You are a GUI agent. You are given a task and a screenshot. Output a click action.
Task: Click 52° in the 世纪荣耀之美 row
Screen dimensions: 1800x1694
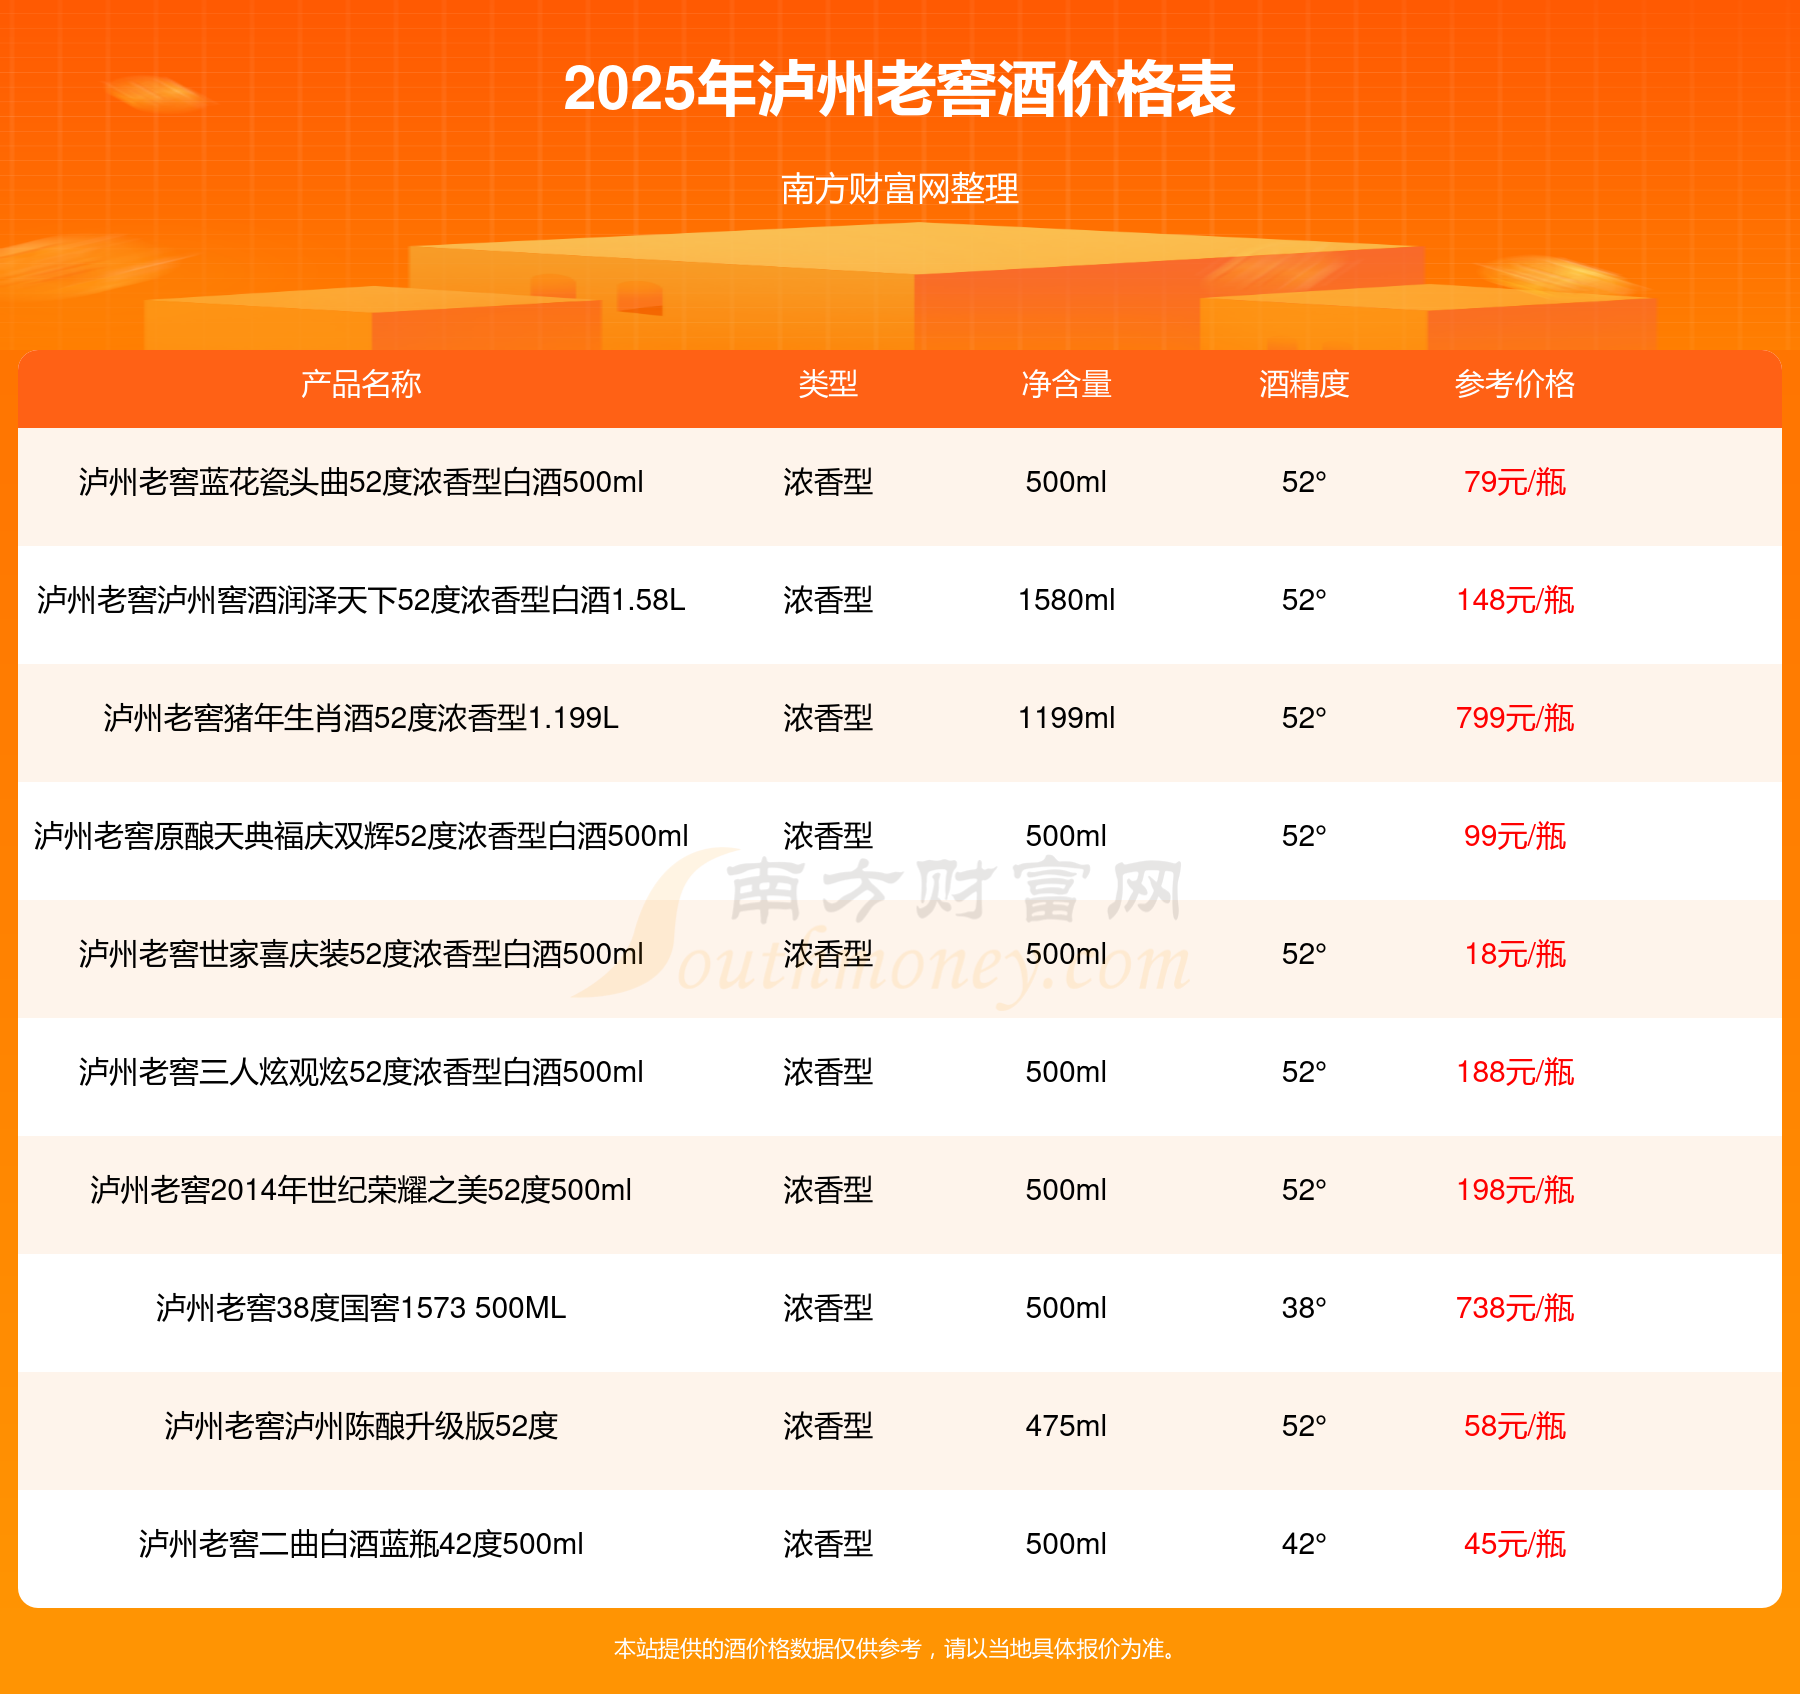(x=1304, y=1190)
